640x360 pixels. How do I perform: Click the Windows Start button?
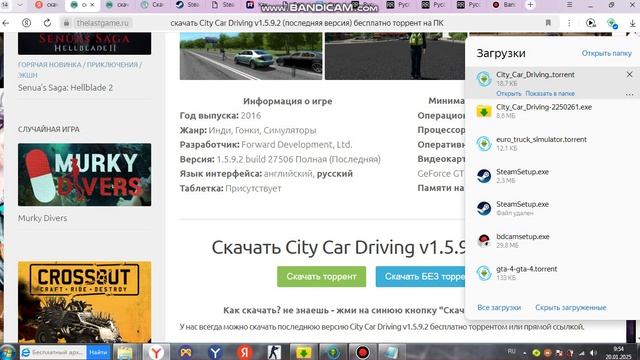8,352
